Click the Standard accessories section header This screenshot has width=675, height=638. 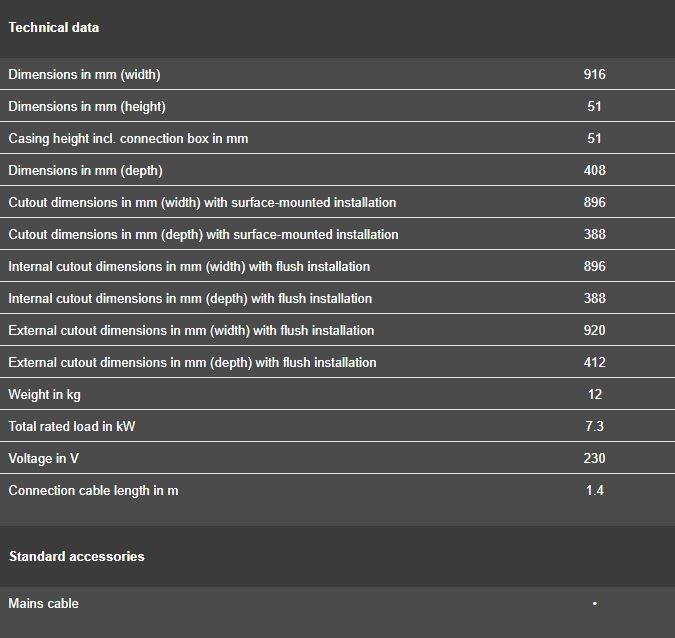coord(77,556)
